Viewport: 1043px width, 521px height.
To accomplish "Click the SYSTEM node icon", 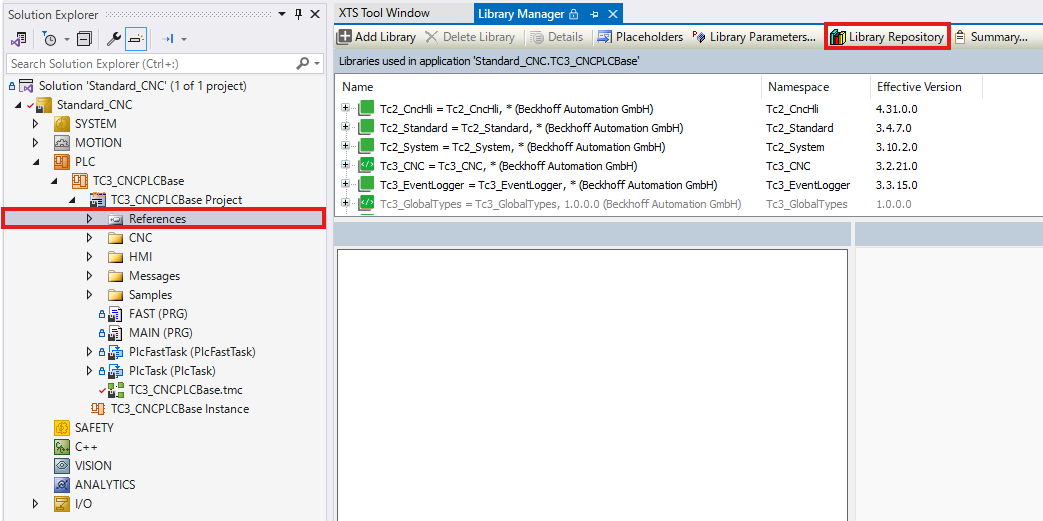I will pyautogui.click(x=62, y=124).
